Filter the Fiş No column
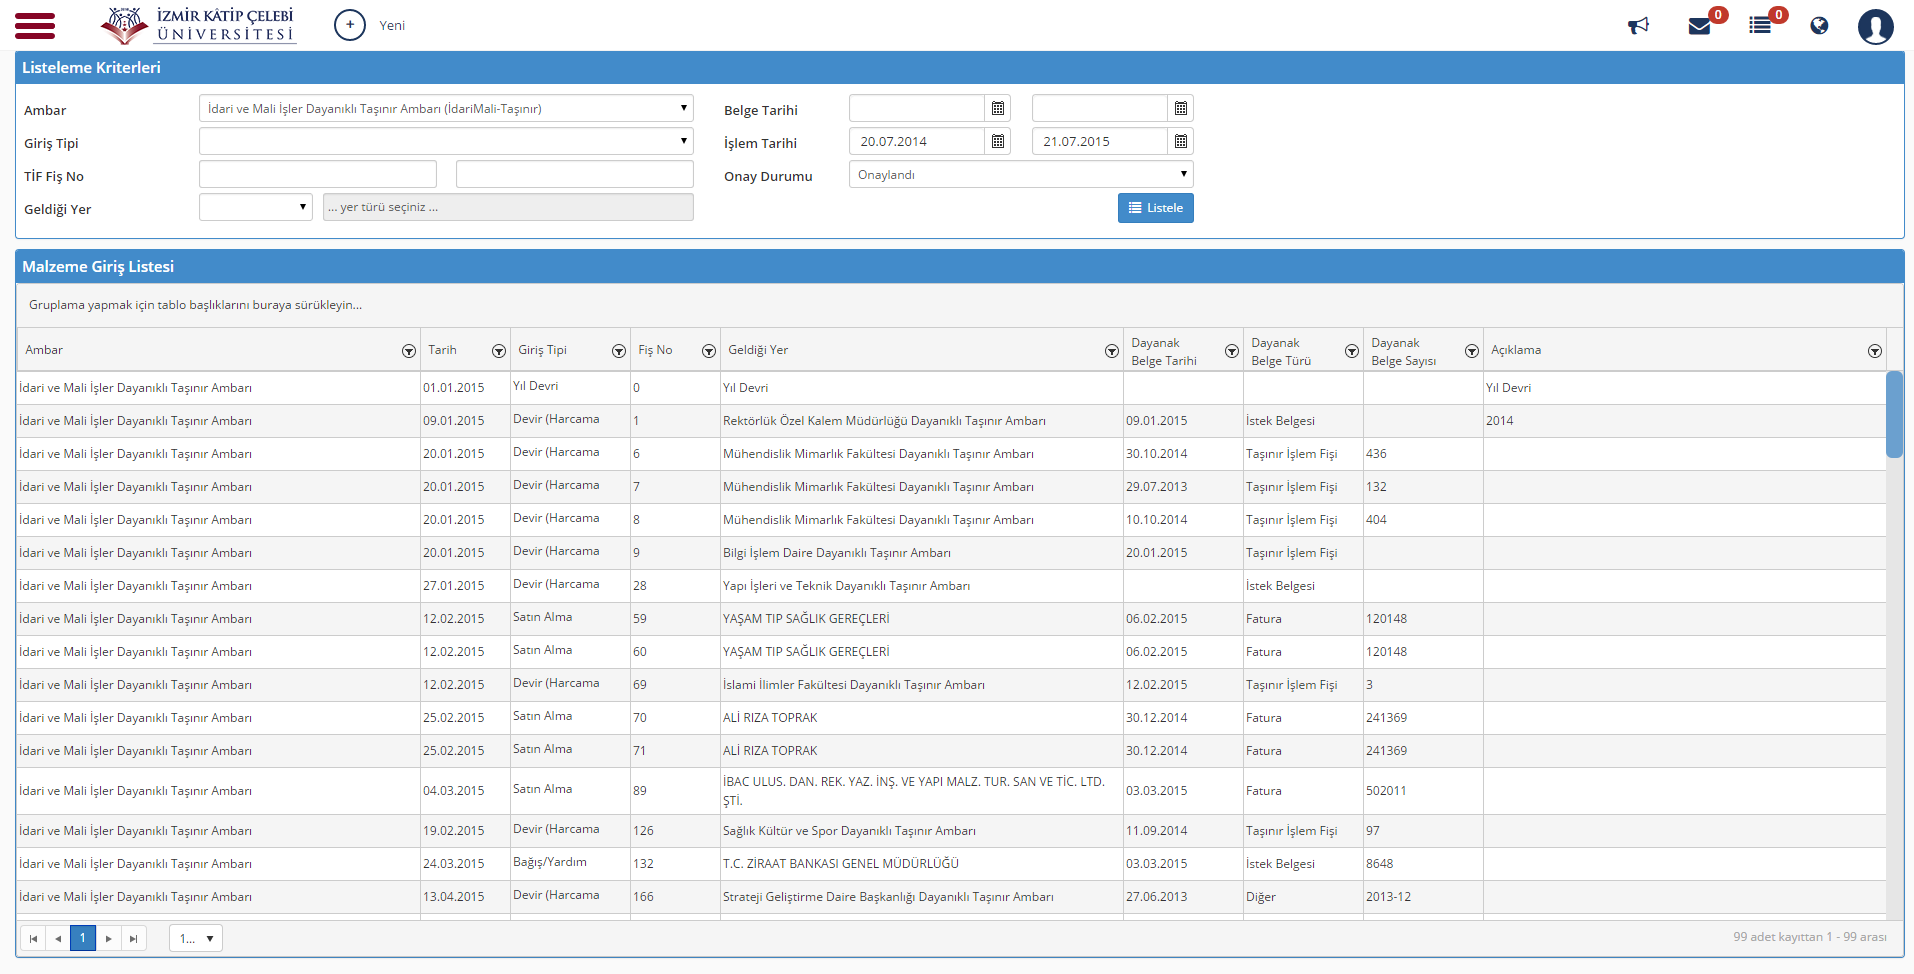The width and height of the screenshot is (1914, 974). (709, 351)
